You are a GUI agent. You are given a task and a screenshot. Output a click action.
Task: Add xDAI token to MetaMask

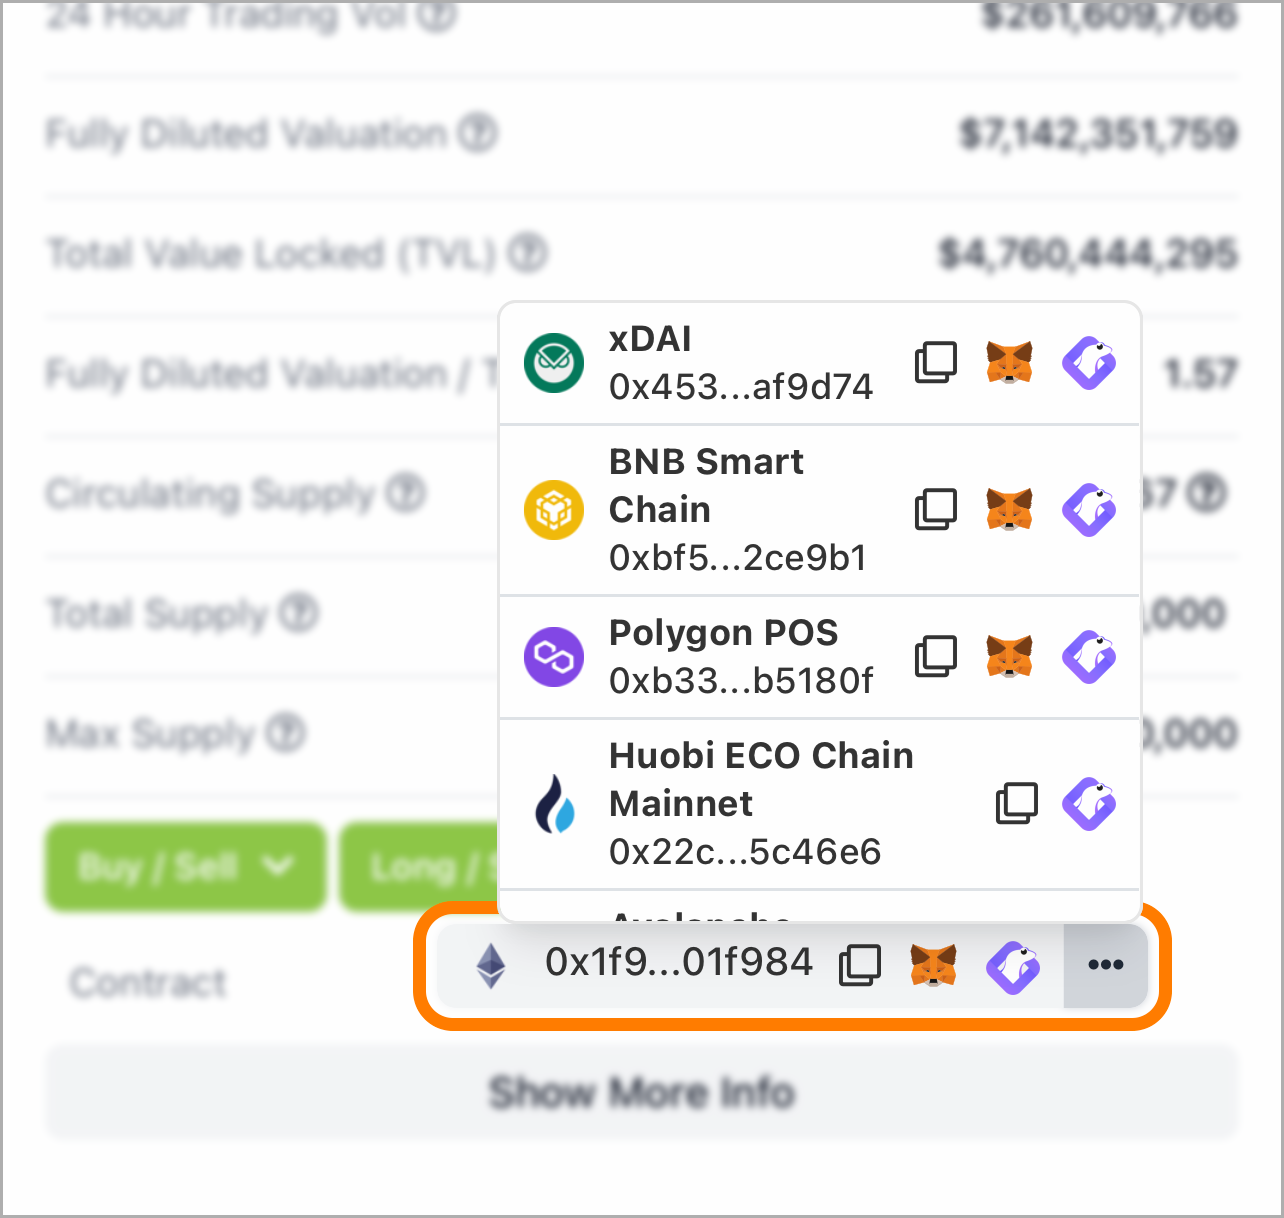[x=1009, y=363]
